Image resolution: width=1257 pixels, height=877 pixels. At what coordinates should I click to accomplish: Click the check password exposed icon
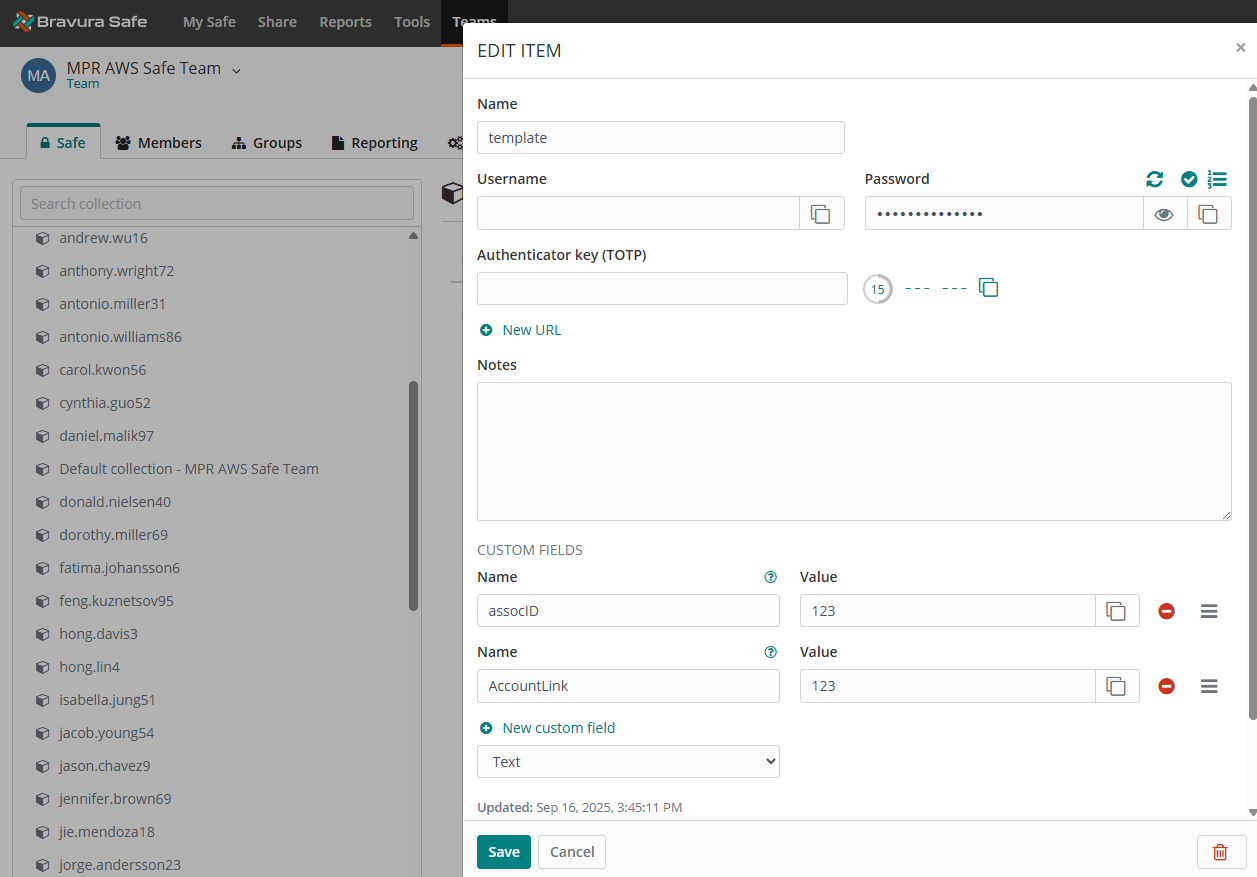[1189, 179]
